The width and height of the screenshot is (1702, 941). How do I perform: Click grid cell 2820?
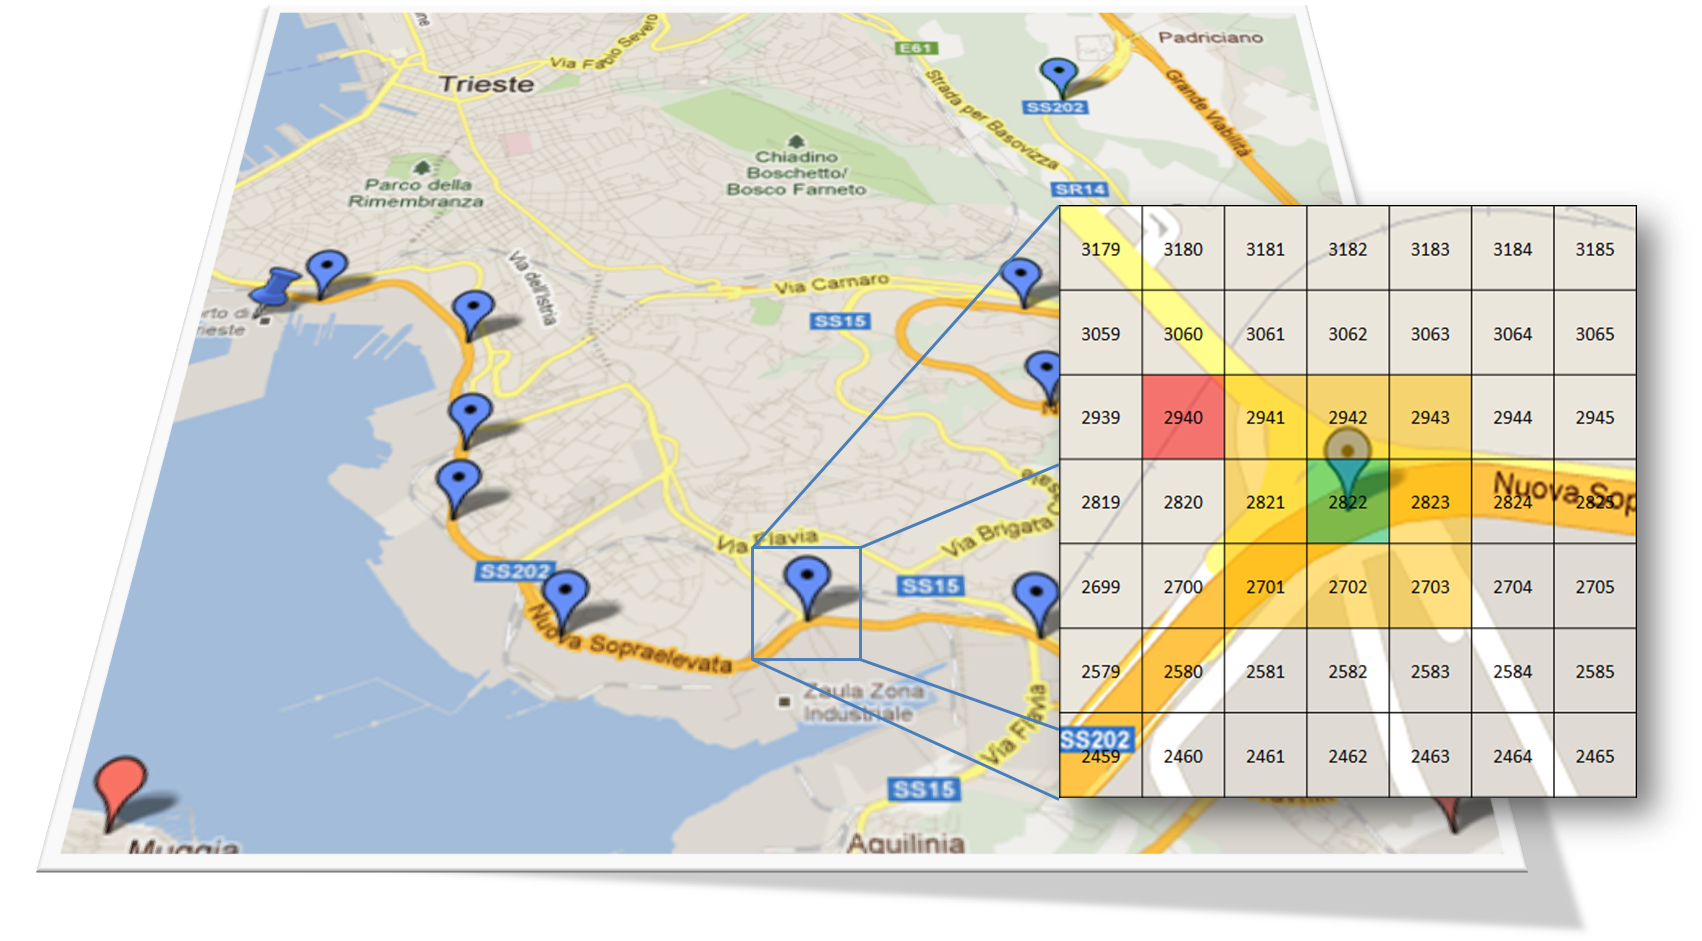[x=1183, y=502]
